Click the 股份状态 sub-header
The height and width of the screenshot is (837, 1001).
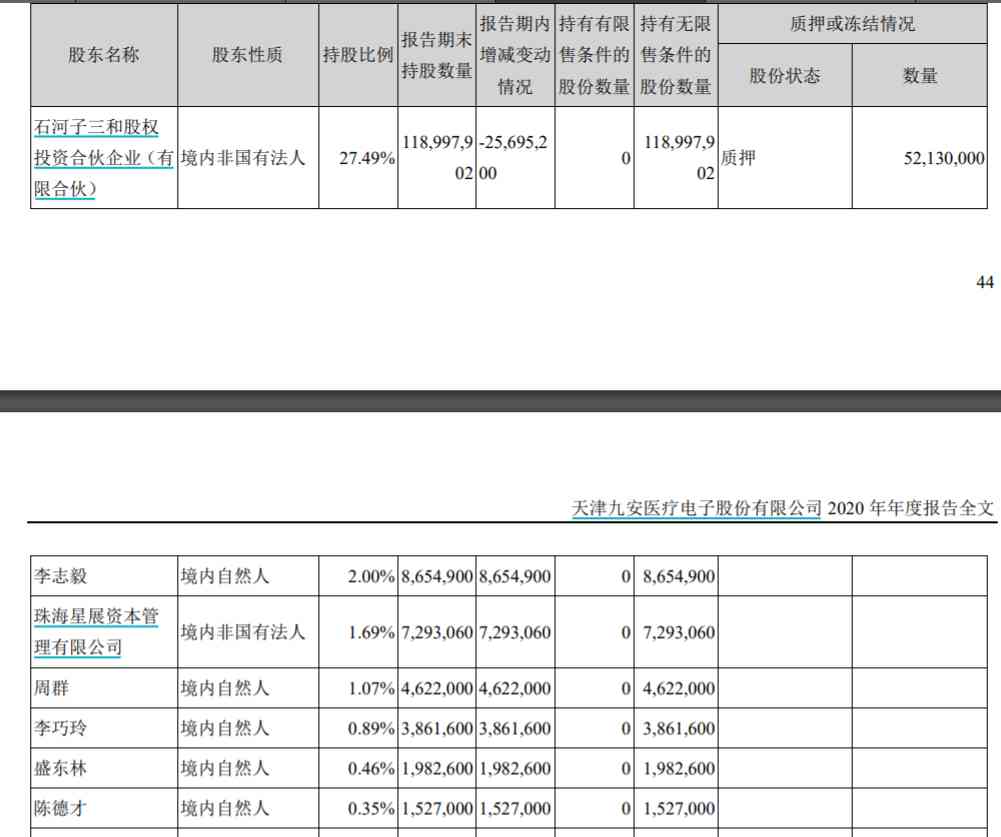(x=785, y=76)
